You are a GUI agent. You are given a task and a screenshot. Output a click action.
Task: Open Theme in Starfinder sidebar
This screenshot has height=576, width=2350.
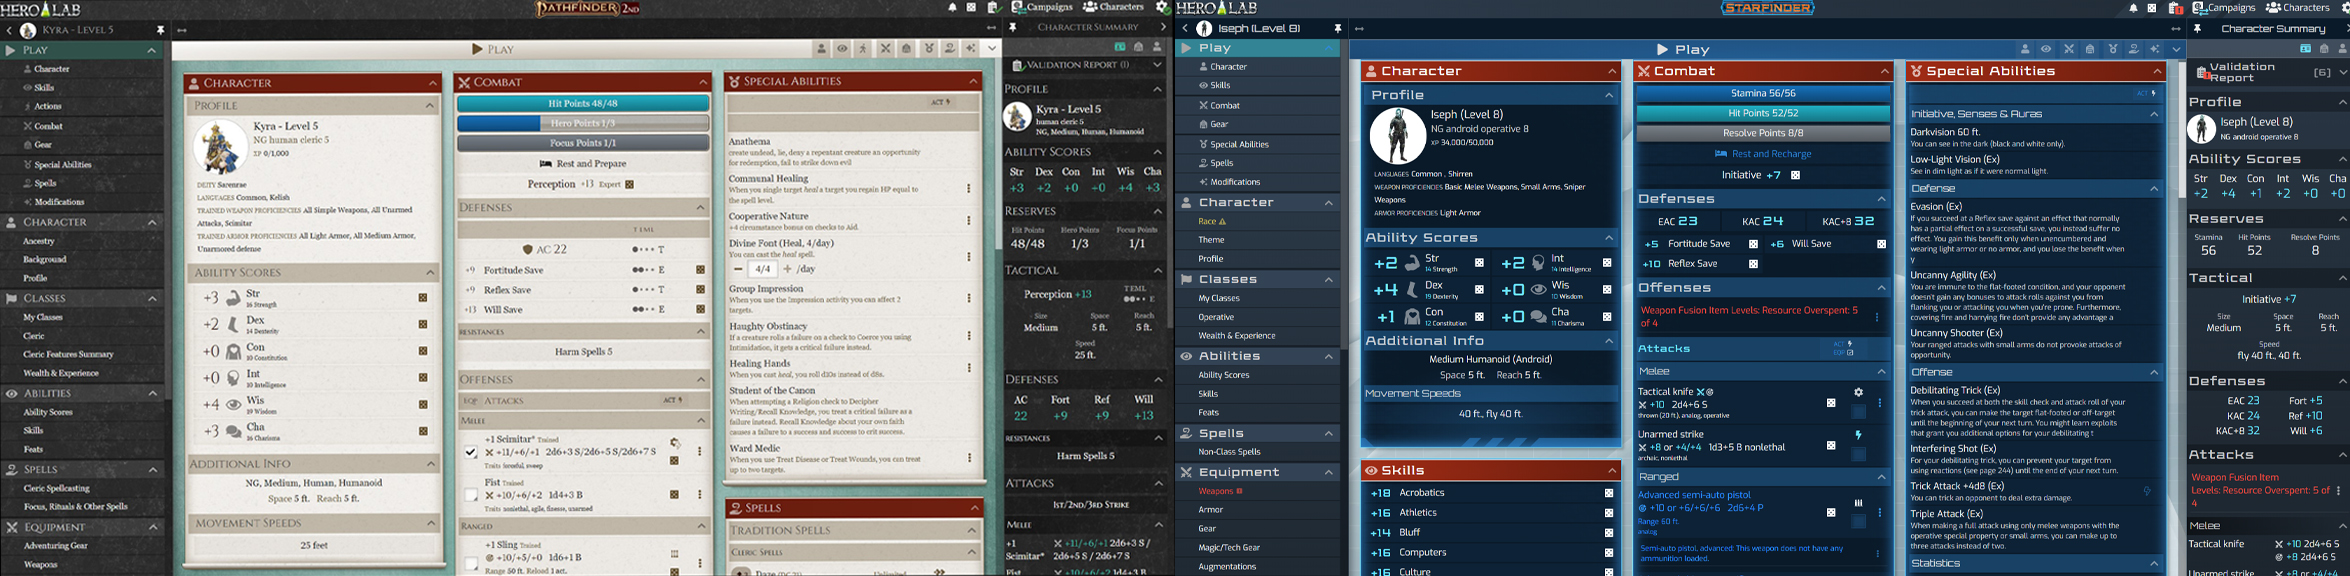coord(1211,240)
